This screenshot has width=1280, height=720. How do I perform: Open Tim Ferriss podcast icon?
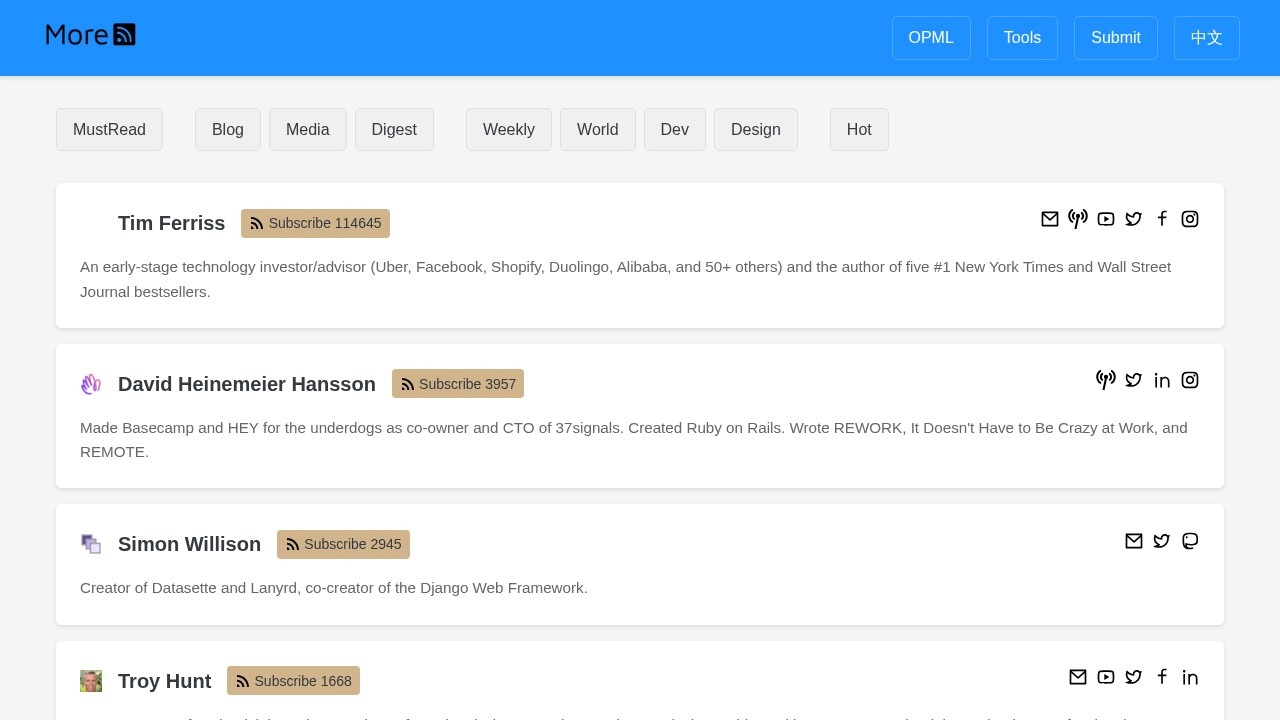[x=1078, y=219]
